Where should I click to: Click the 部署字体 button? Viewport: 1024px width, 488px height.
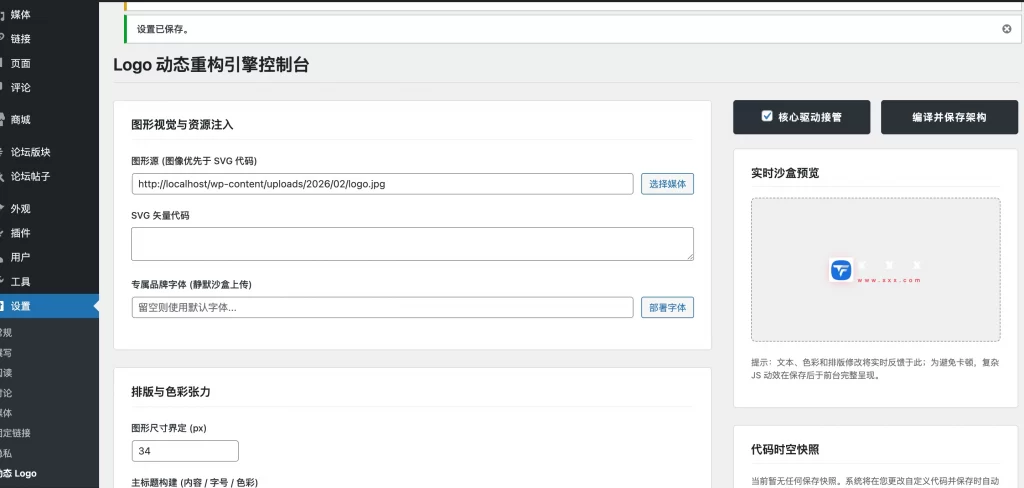(x=667, y=307)
